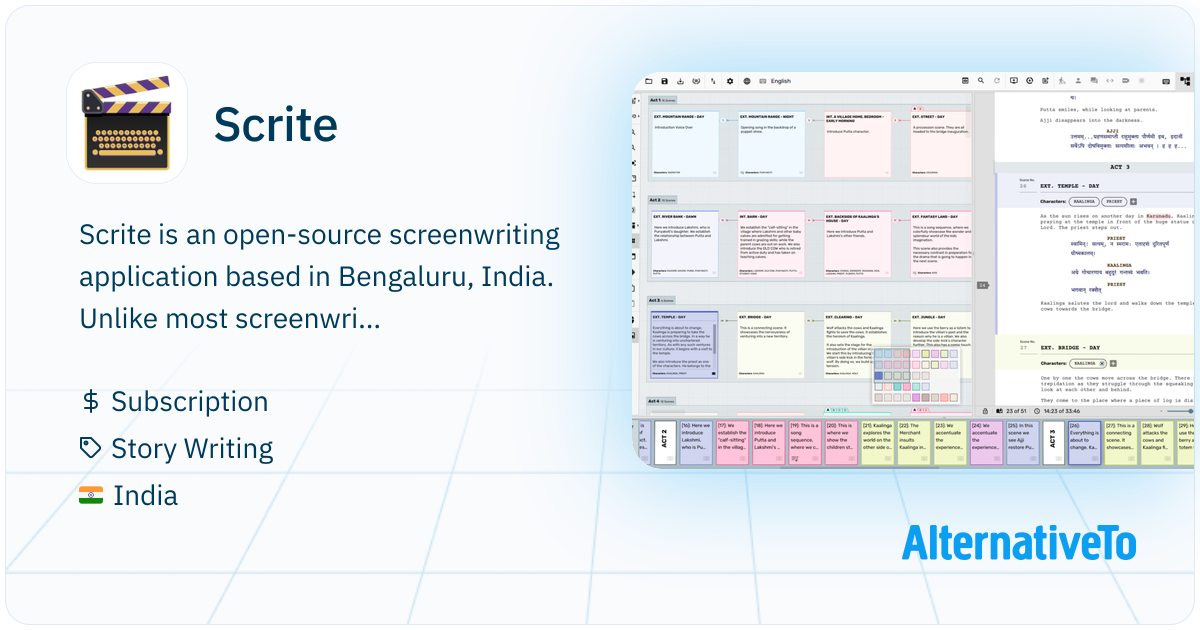
Task: Toggle the structure view icon at top right
Action: coord(1186,81)
